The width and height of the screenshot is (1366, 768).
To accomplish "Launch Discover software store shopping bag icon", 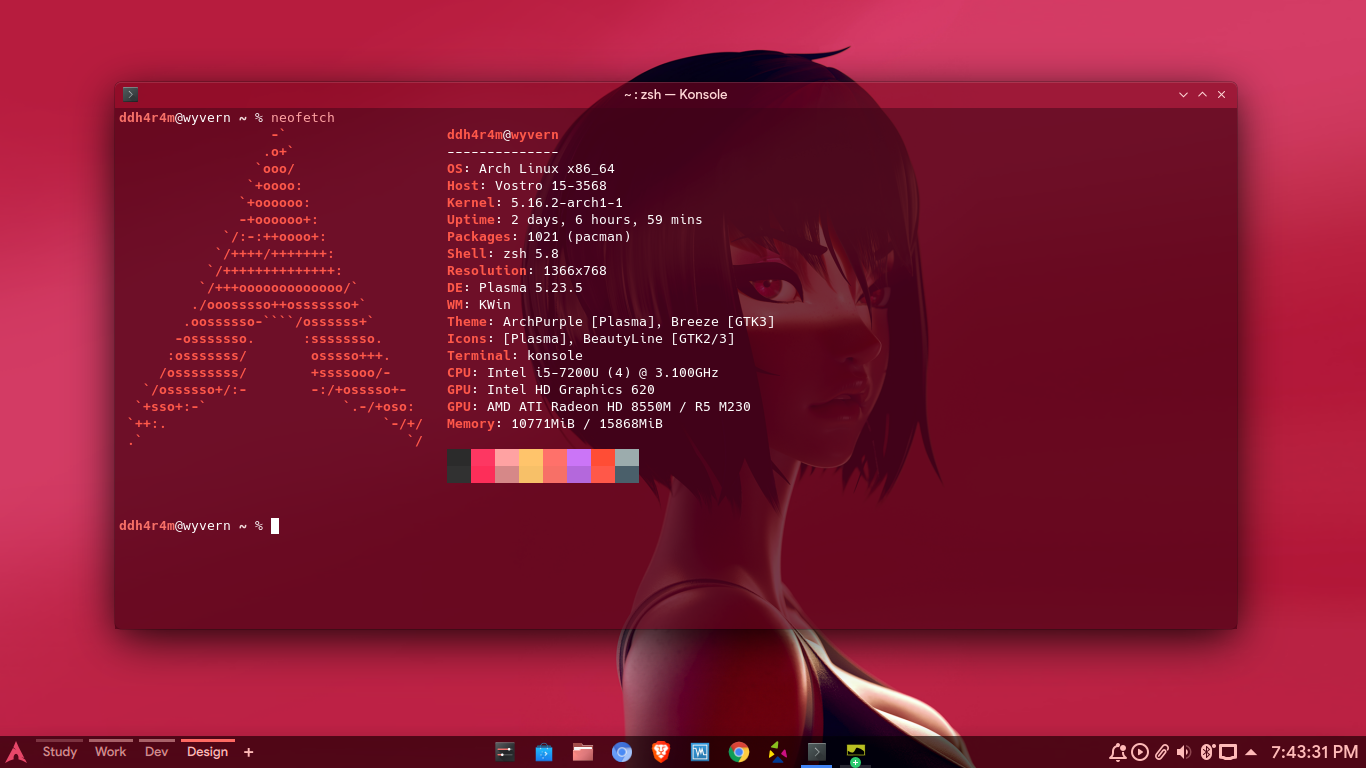I will [x=544, y=752].
